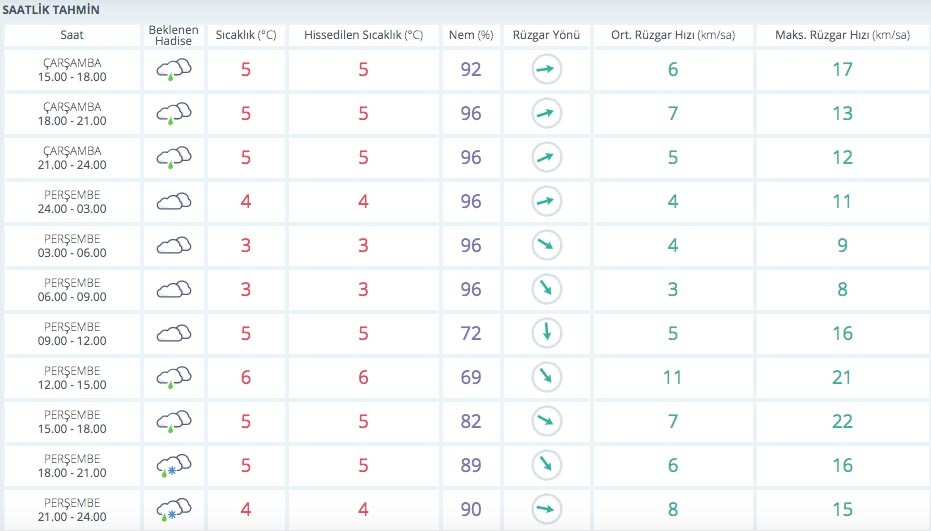
Task: Click the wind direction arrow for Perşembe 06.00 - 09.00
Action: pyautogui.click(x=547, y=290)
